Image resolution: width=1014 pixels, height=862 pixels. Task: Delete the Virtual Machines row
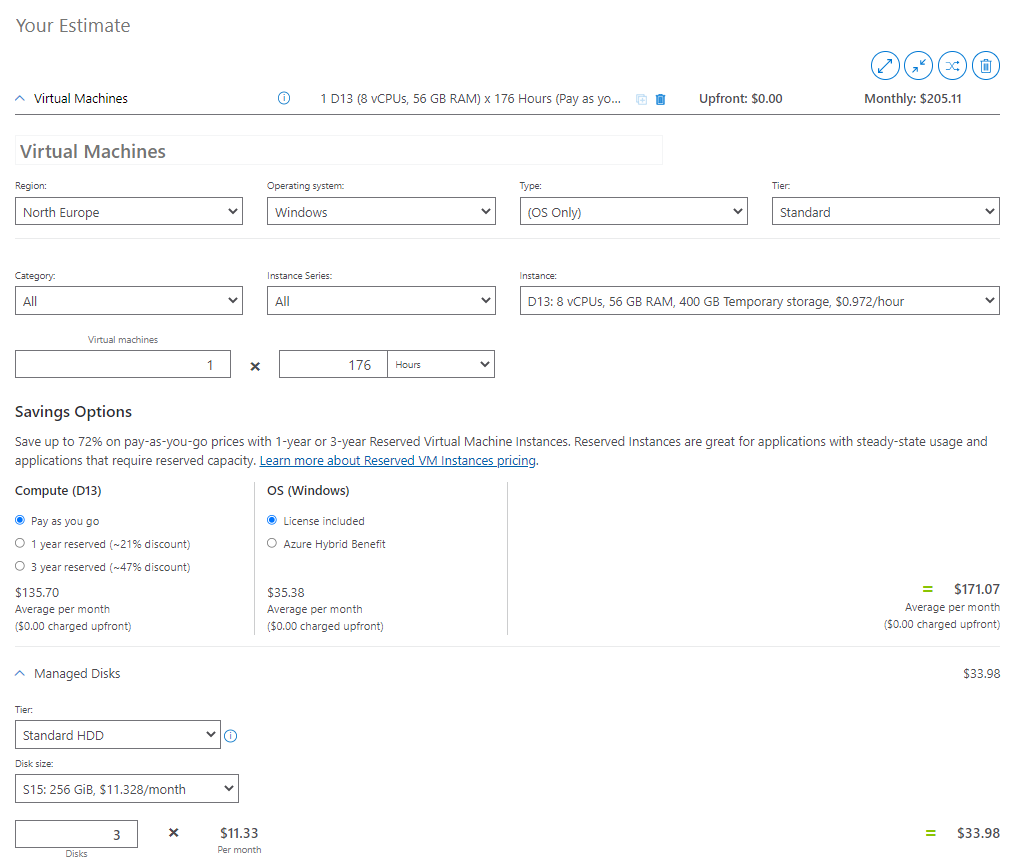pyautogui.click(x=660, y=99)
